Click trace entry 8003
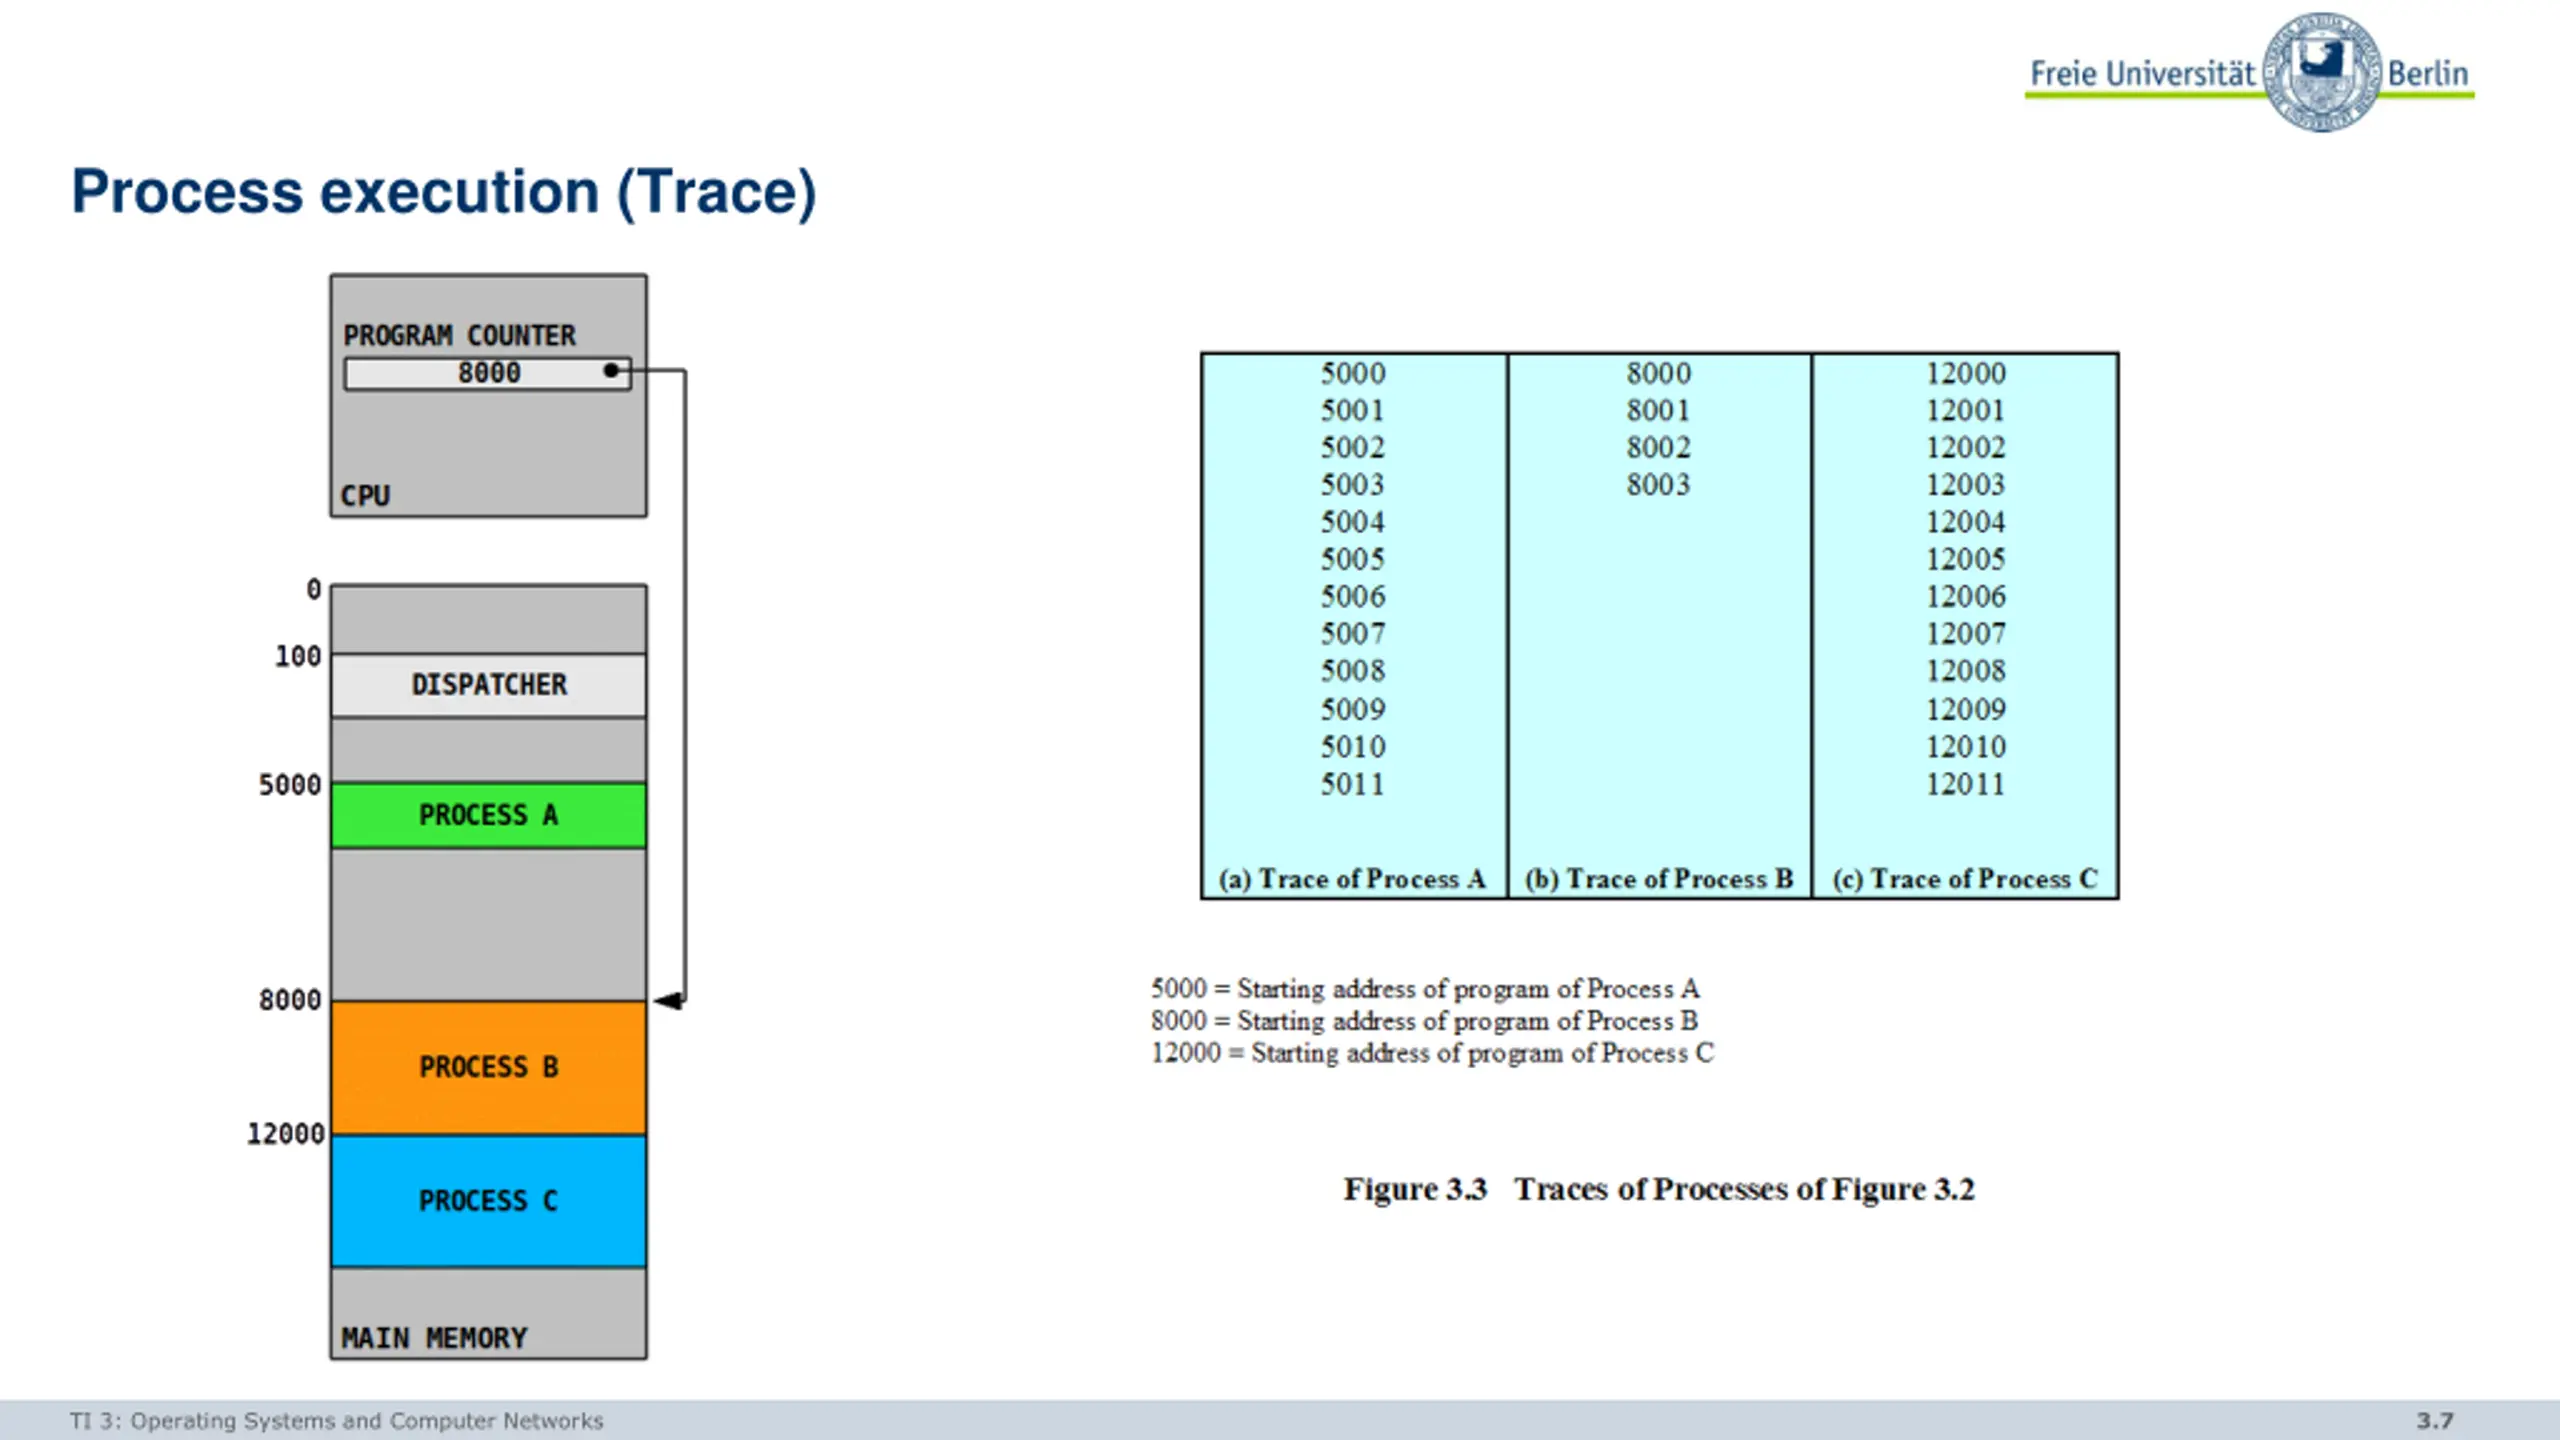Screen dimensions: 2560x1440 coord(1658,485)
